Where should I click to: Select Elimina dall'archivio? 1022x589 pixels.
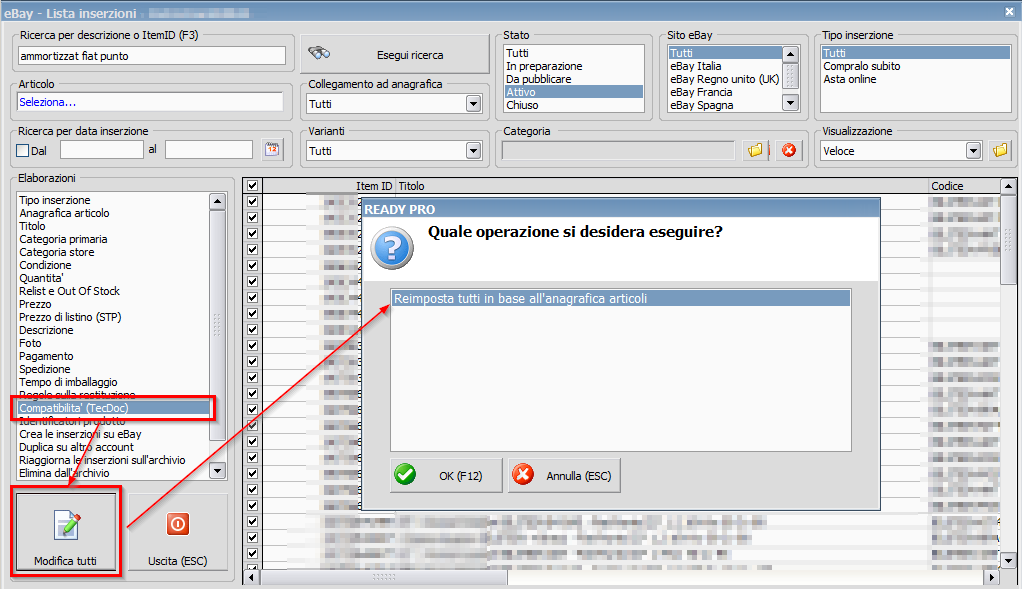coord(113,474)
